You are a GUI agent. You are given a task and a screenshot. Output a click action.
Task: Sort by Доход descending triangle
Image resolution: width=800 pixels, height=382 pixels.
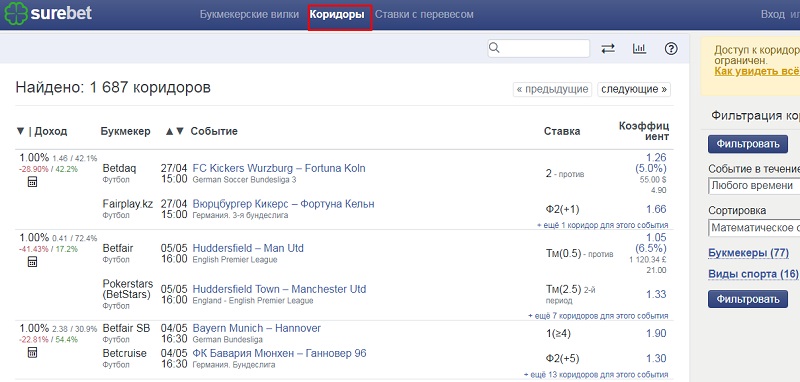20,131
